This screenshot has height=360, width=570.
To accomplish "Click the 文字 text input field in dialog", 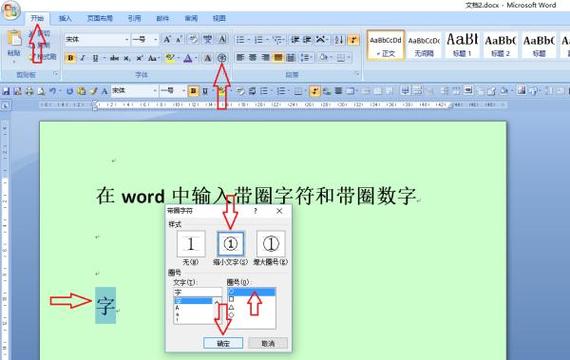I will [197, 292].
